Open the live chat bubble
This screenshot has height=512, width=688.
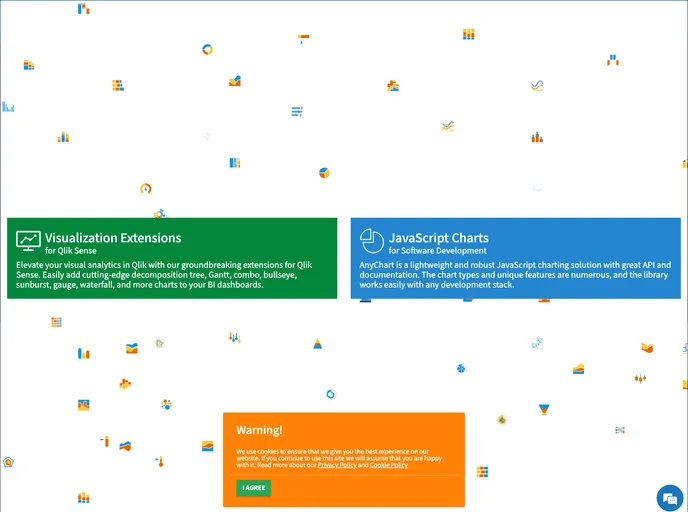tap(668, 497)
